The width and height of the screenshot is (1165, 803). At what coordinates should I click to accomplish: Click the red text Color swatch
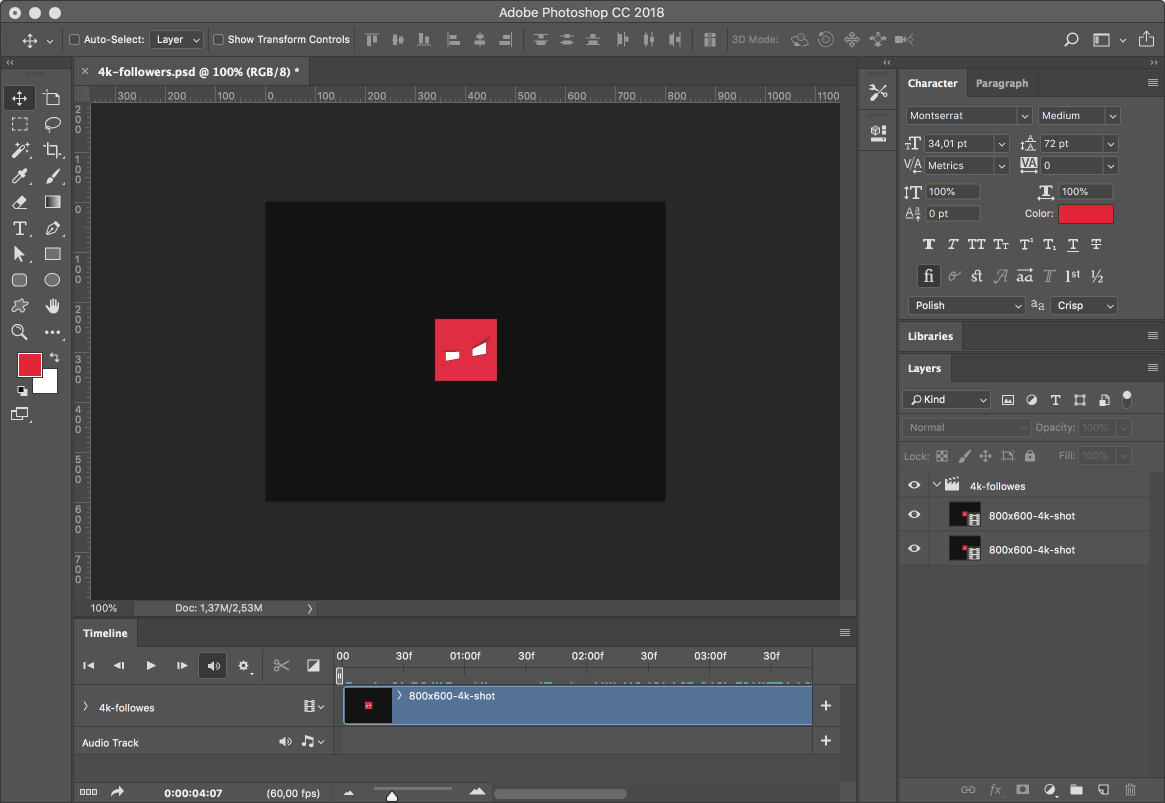(x=1086, y=214)
